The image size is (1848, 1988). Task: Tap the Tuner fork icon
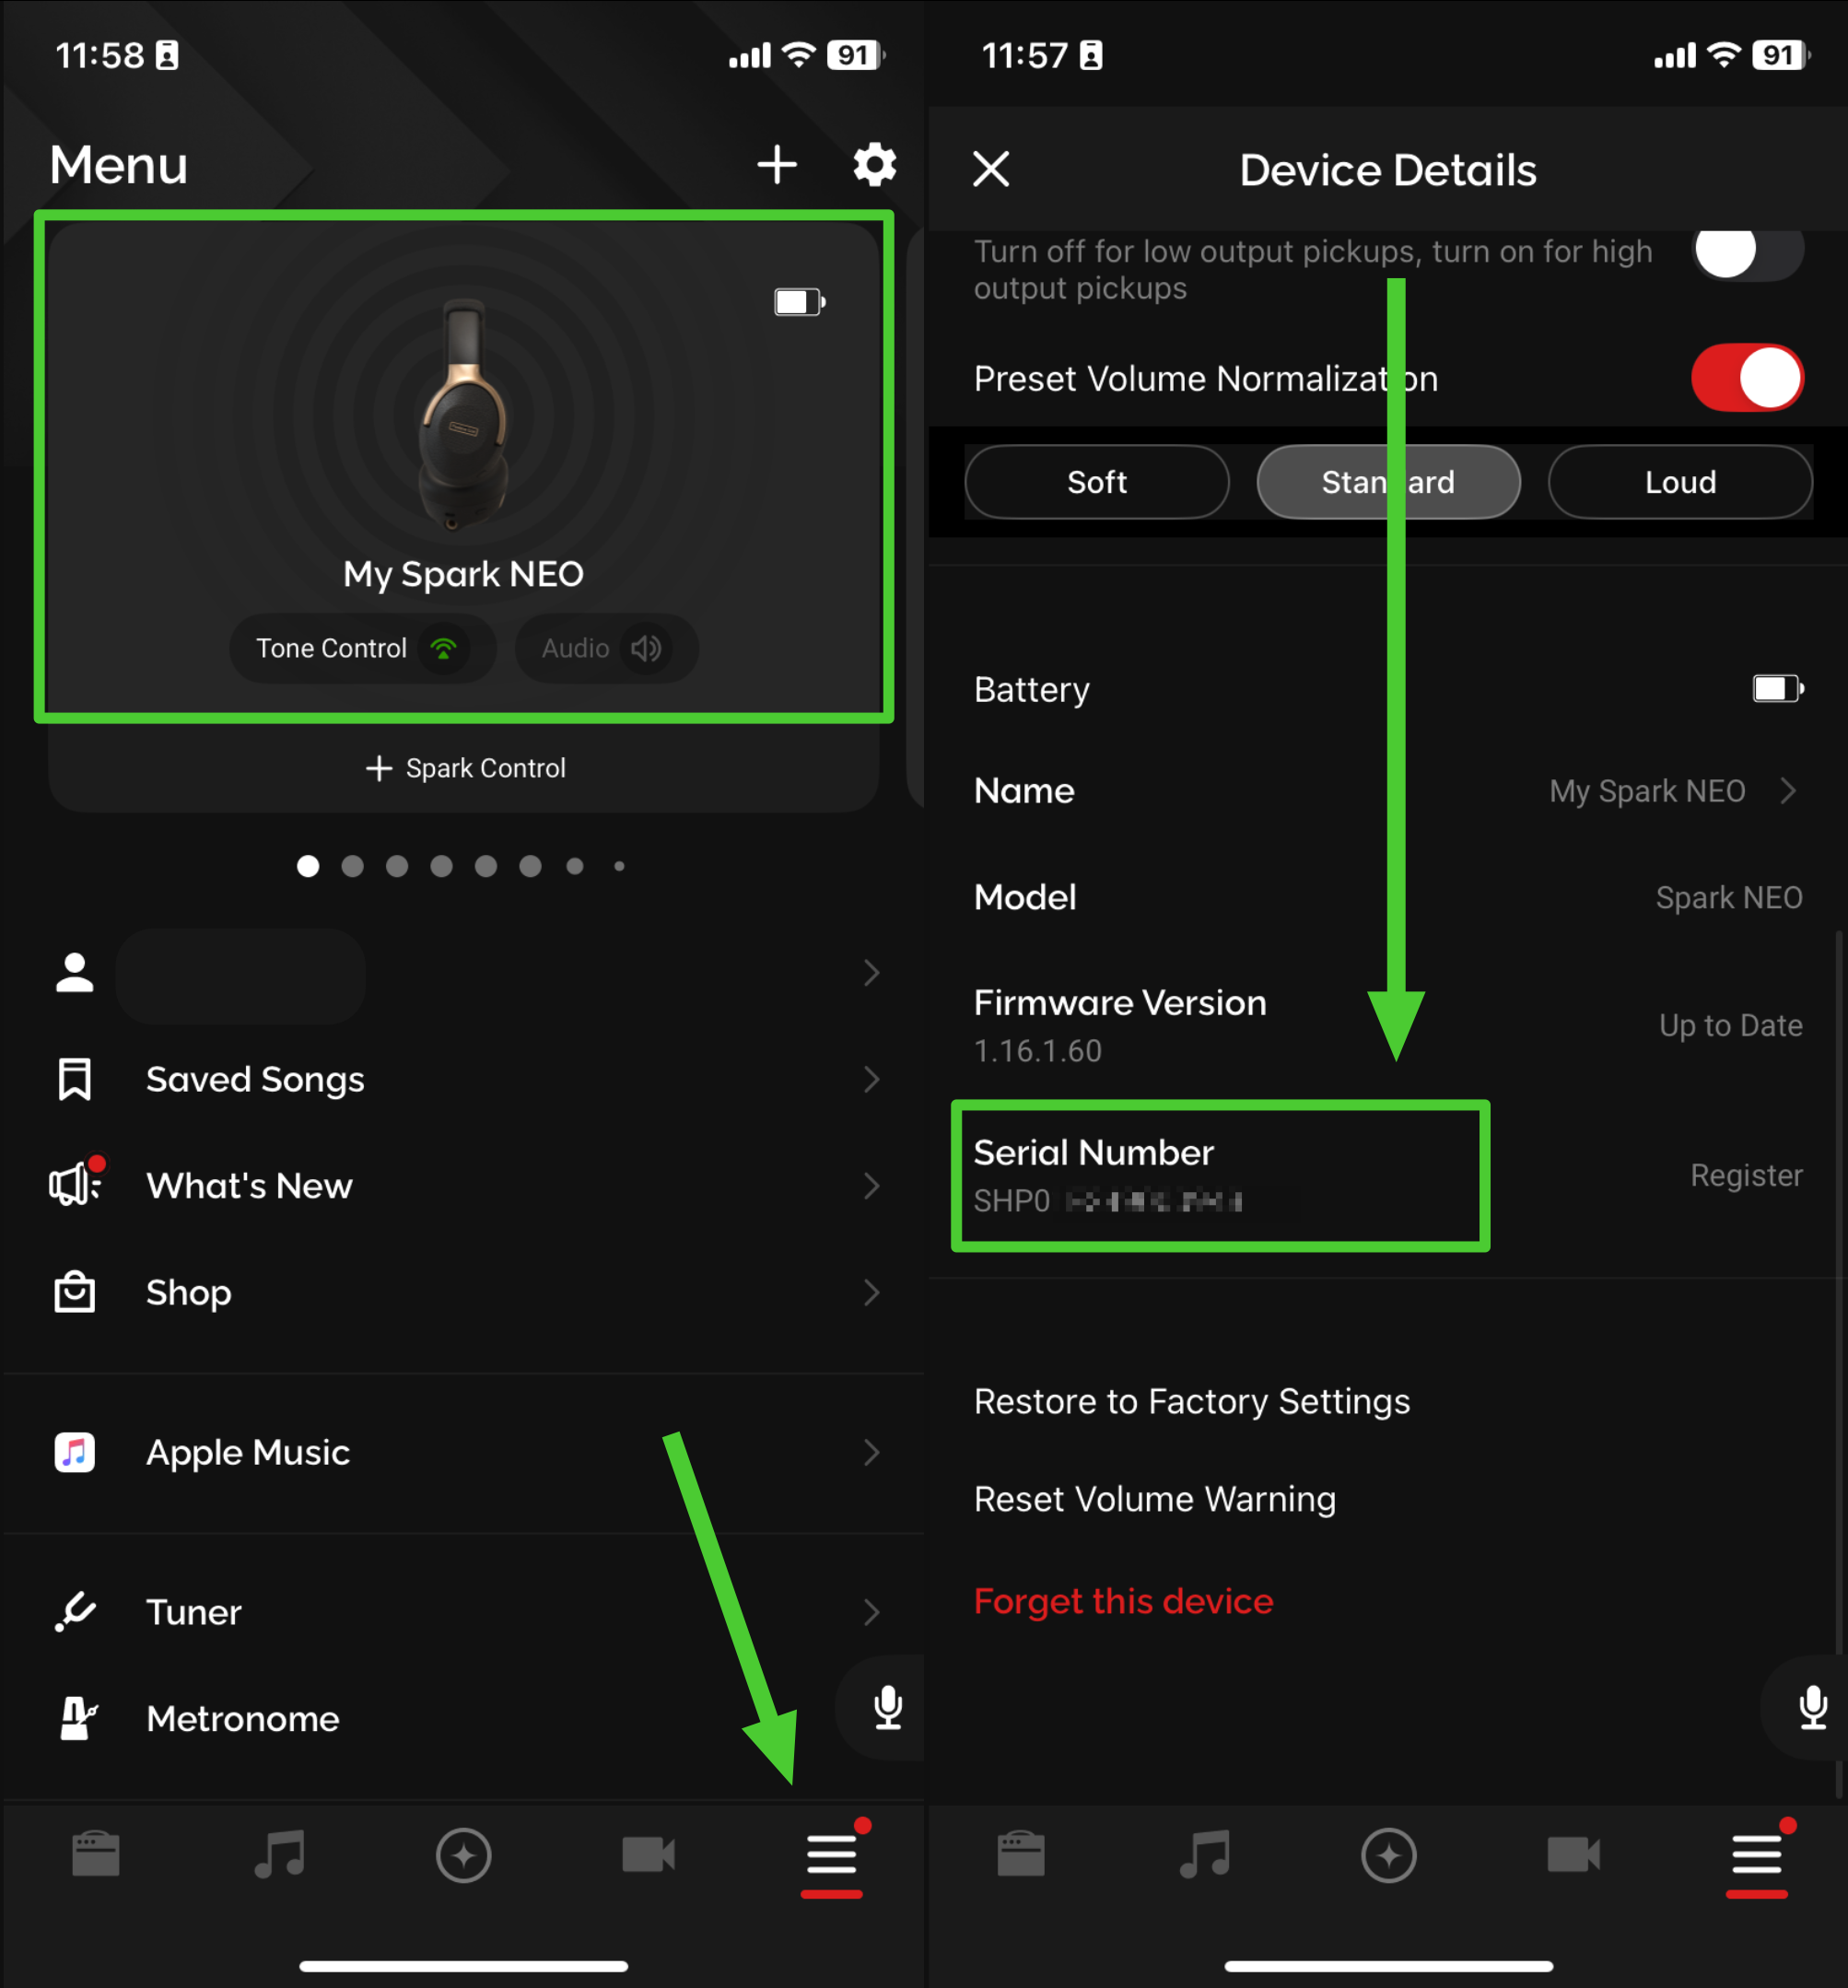click(75, 1612)
